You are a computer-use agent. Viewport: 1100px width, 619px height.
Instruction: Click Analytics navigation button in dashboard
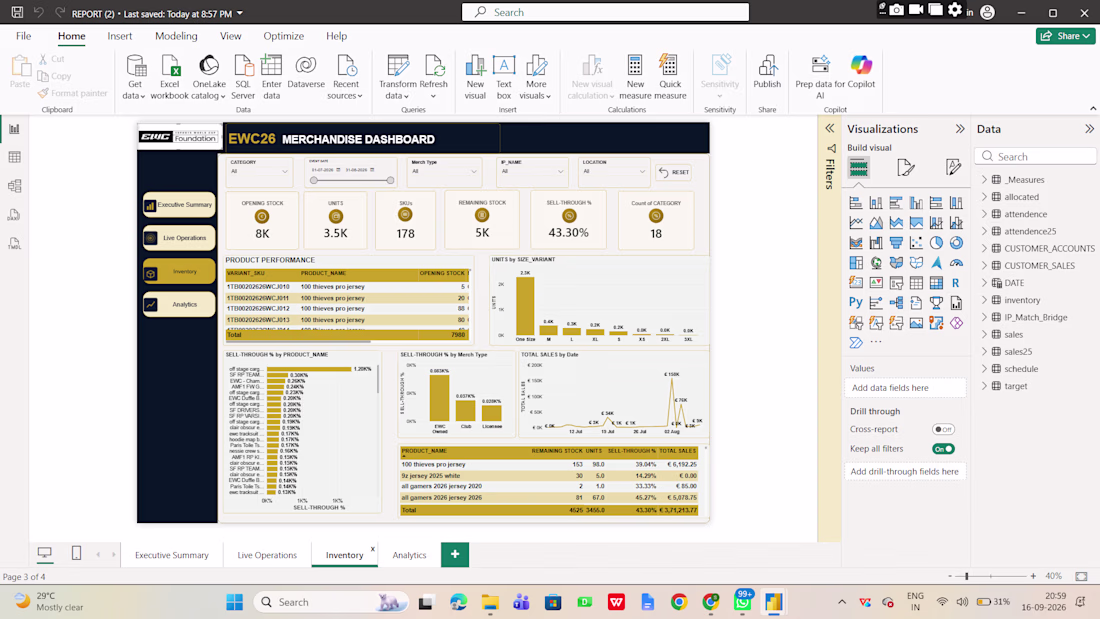(x=179, y=305)
